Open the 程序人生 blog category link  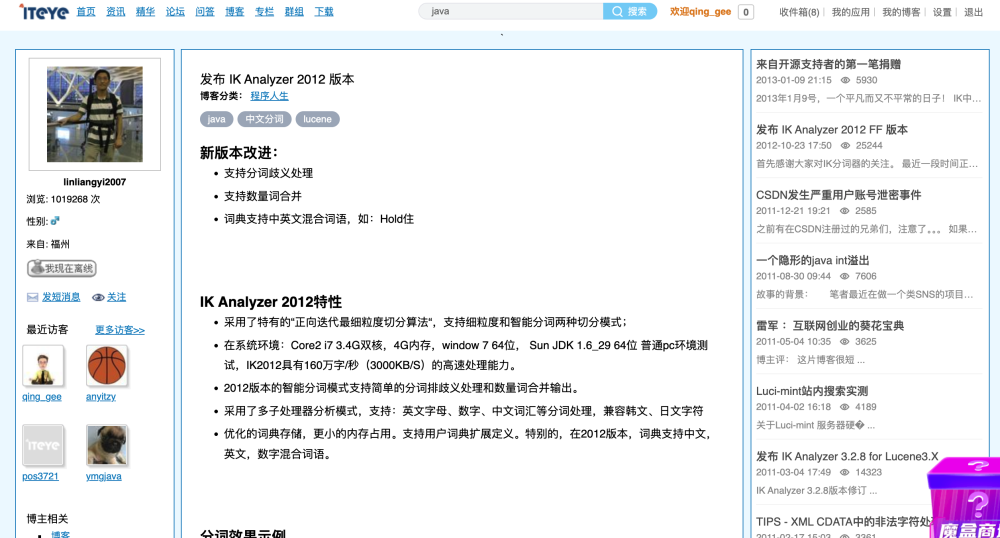pyautogui.click(x=269, y=96)
